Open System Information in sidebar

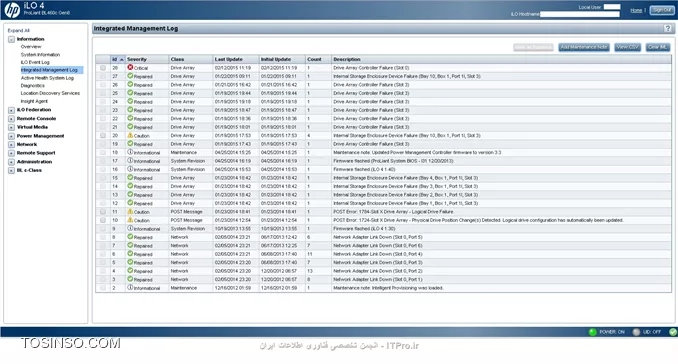tap(40, 54)
